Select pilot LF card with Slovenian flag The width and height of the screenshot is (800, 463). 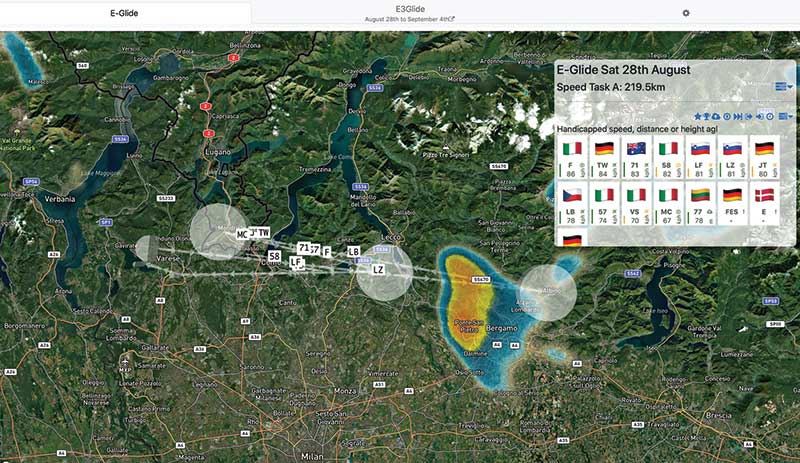coord(699,158)
